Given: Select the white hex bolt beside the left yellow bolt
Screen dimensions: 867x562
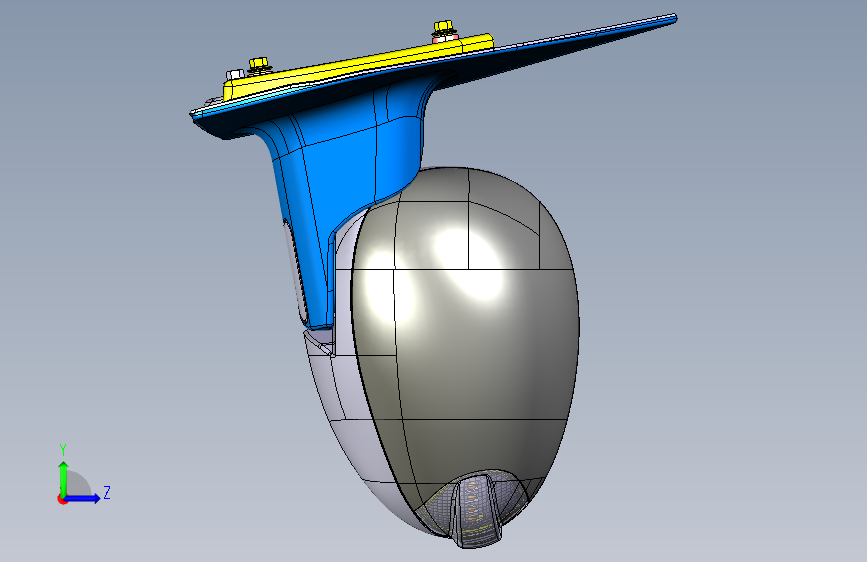Looking at the screenshot, I should (x=234, y=74).
